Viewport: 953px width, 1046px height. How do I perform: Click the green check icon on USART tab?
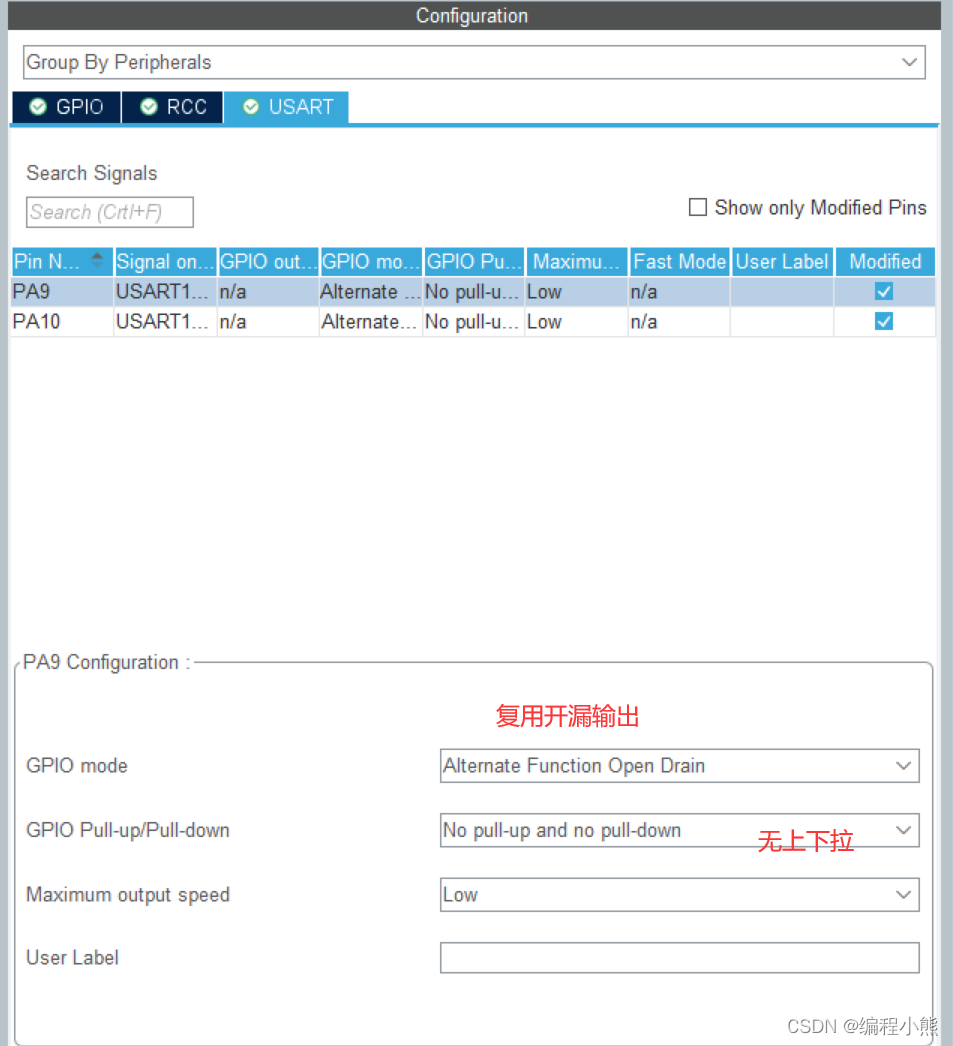[251, 107]
